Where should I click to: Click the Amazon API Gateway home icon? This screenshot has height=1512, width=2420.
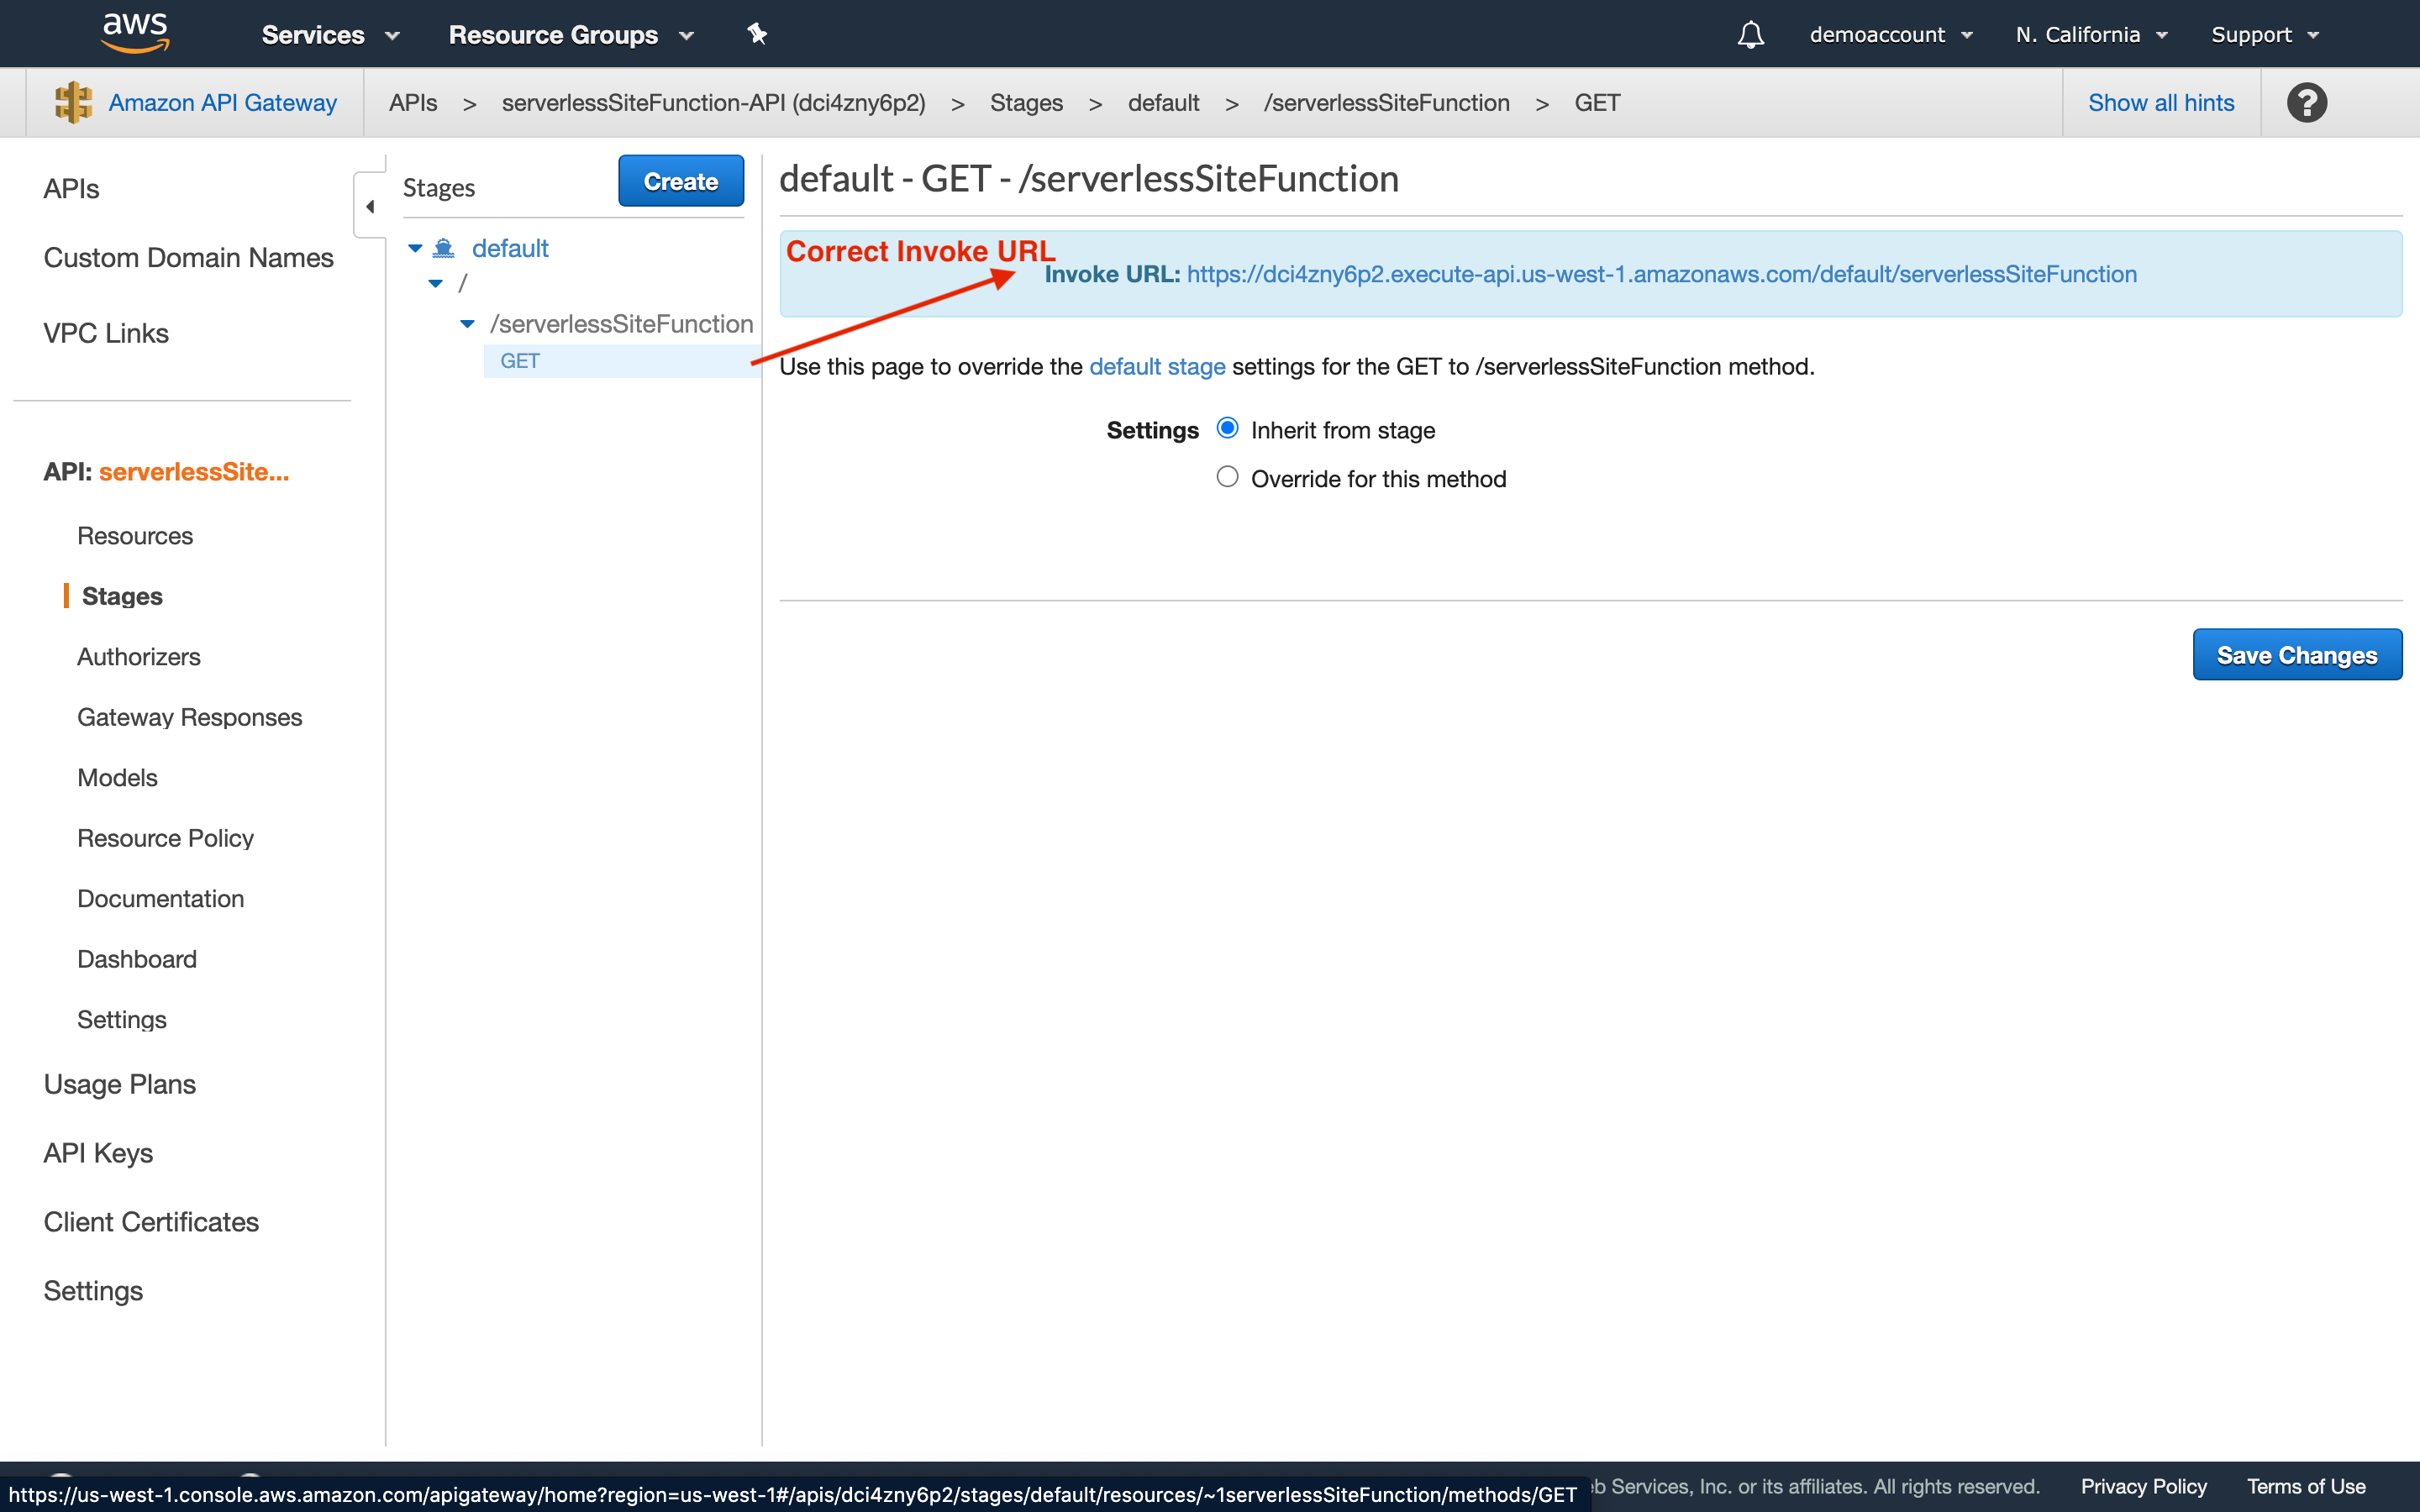pos(73,101)
